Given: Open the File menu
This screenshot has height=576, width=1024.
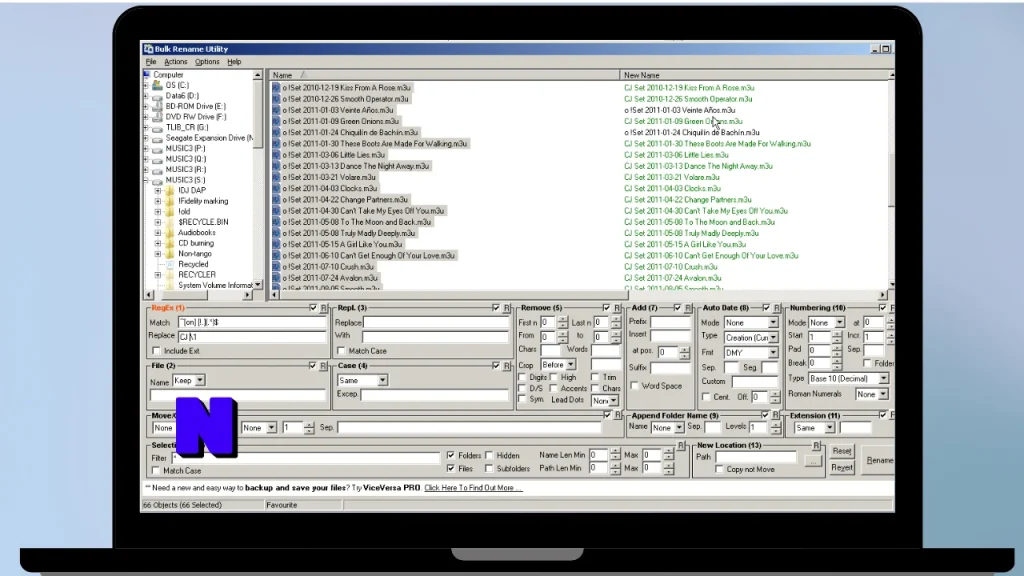Looking at the screenshot, I should tap(151, 62).
